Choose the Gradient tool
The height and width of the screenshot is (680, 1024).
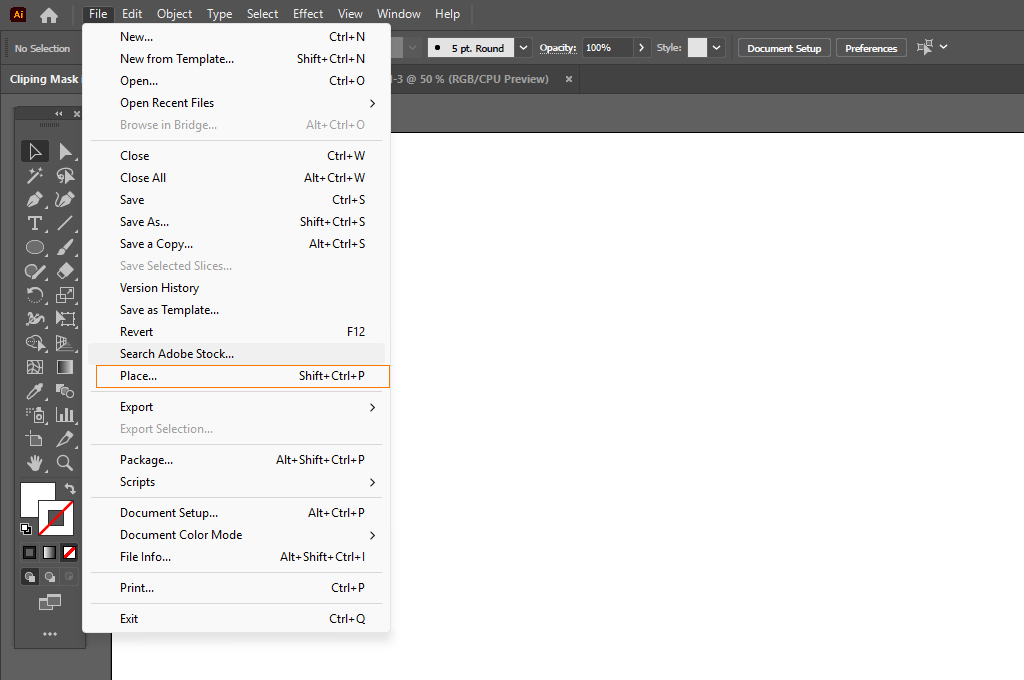[x=65, y=367]
